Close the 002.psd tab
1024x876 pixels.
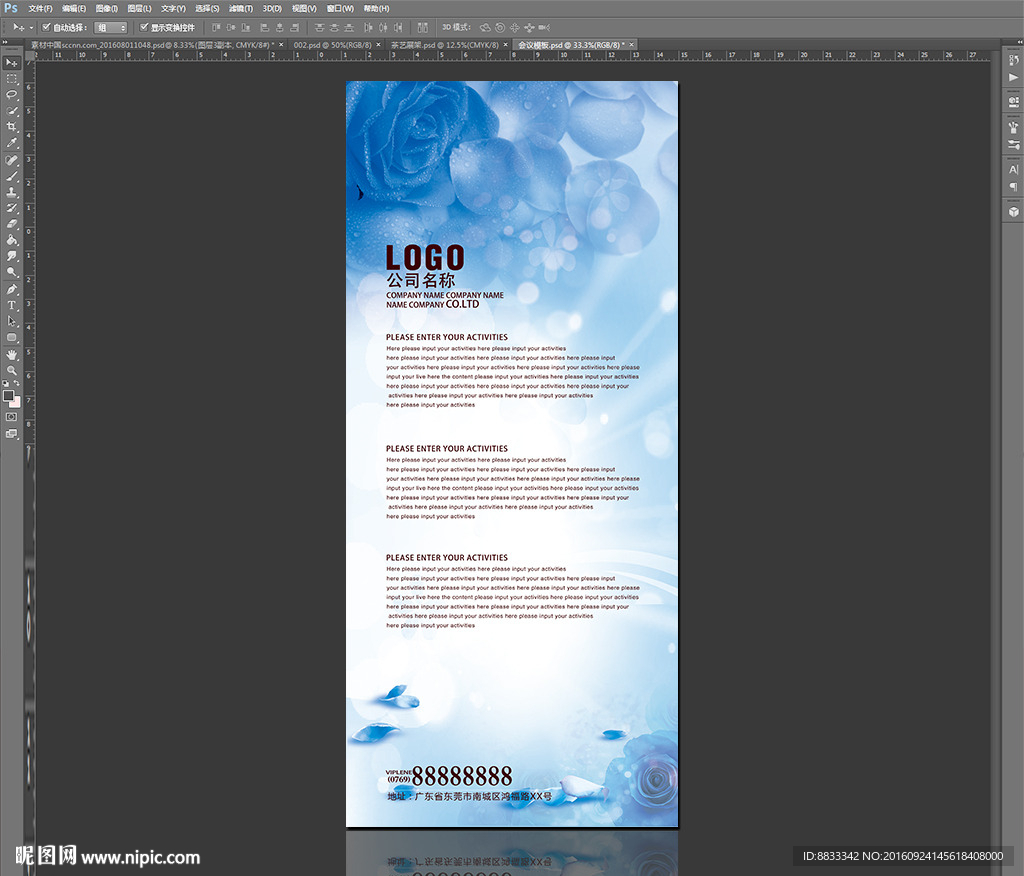(x=378, y=45)
